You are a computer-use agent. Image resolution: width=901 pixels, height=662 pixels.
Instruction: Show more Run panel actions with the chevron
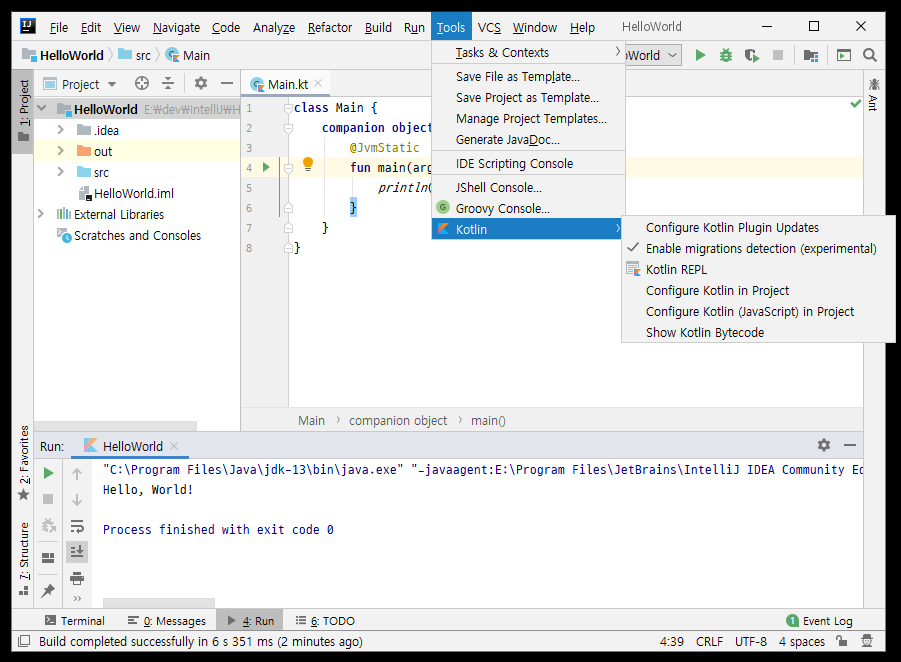77,599
